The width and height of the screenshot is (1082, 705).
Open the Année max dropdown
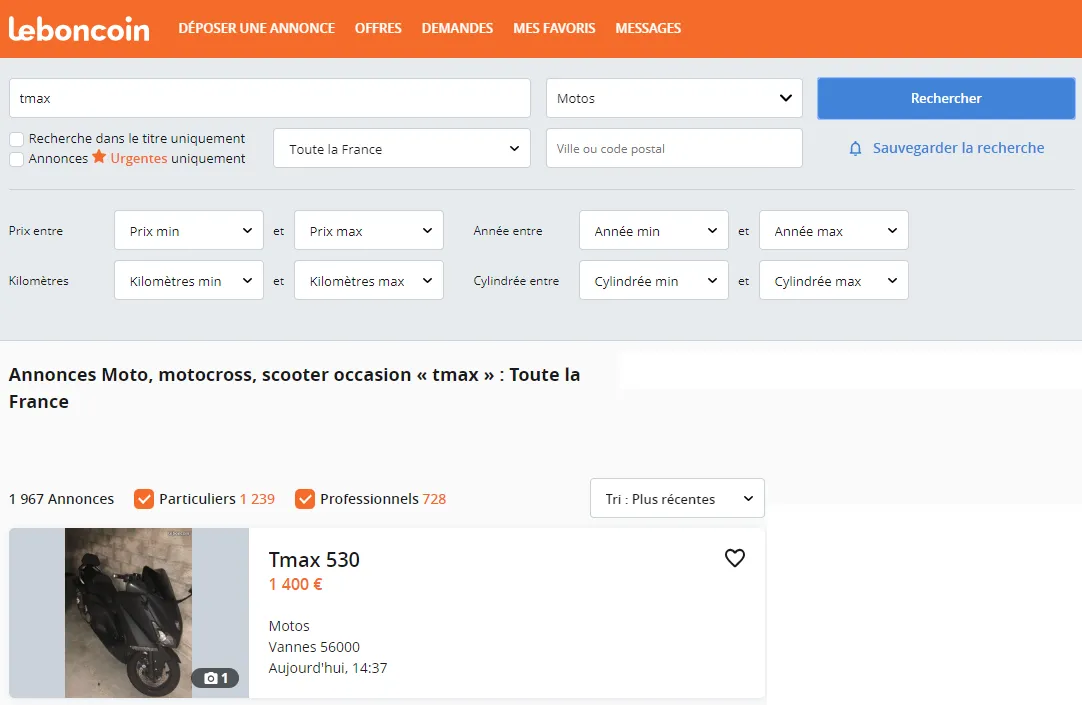(x=834, y=230)
